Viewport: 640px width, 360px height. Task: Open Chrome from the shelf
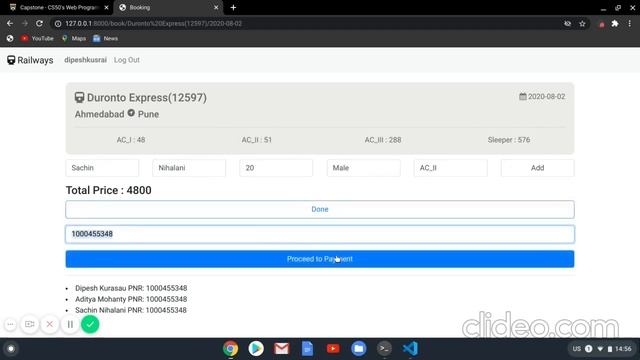[231, 349]
